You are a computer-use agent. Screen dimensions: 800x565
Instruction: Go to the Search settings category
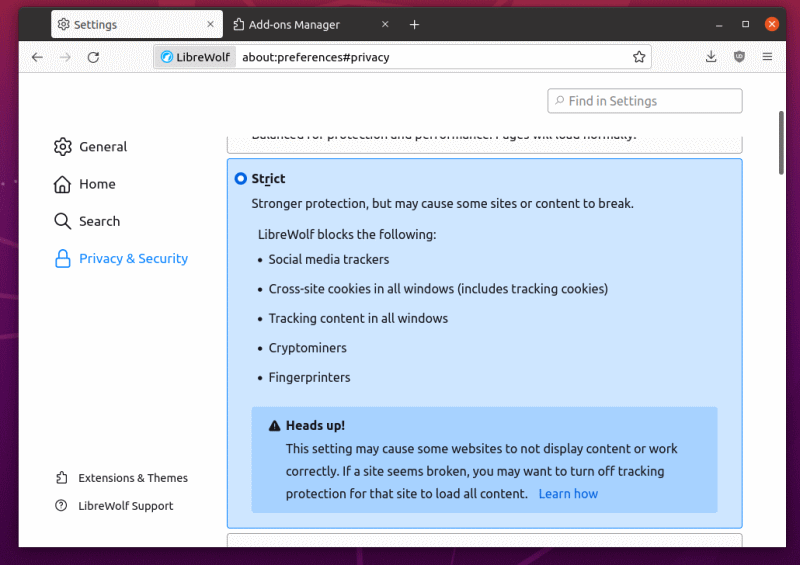(99, 221)
